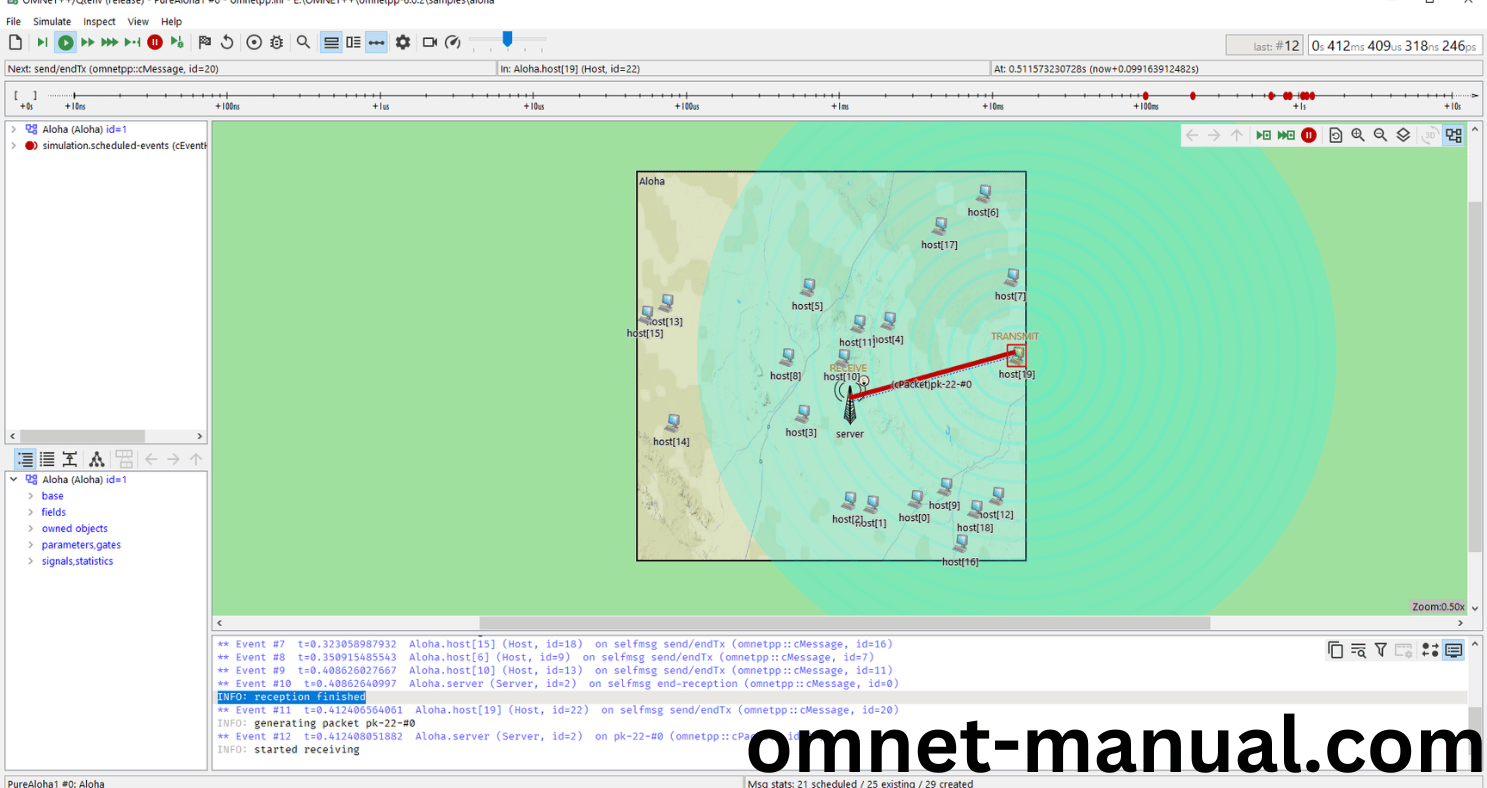This screenshot has height=788, width=1487.
Task: Open the Simulate menu
Action: click(x=52, y=21)
